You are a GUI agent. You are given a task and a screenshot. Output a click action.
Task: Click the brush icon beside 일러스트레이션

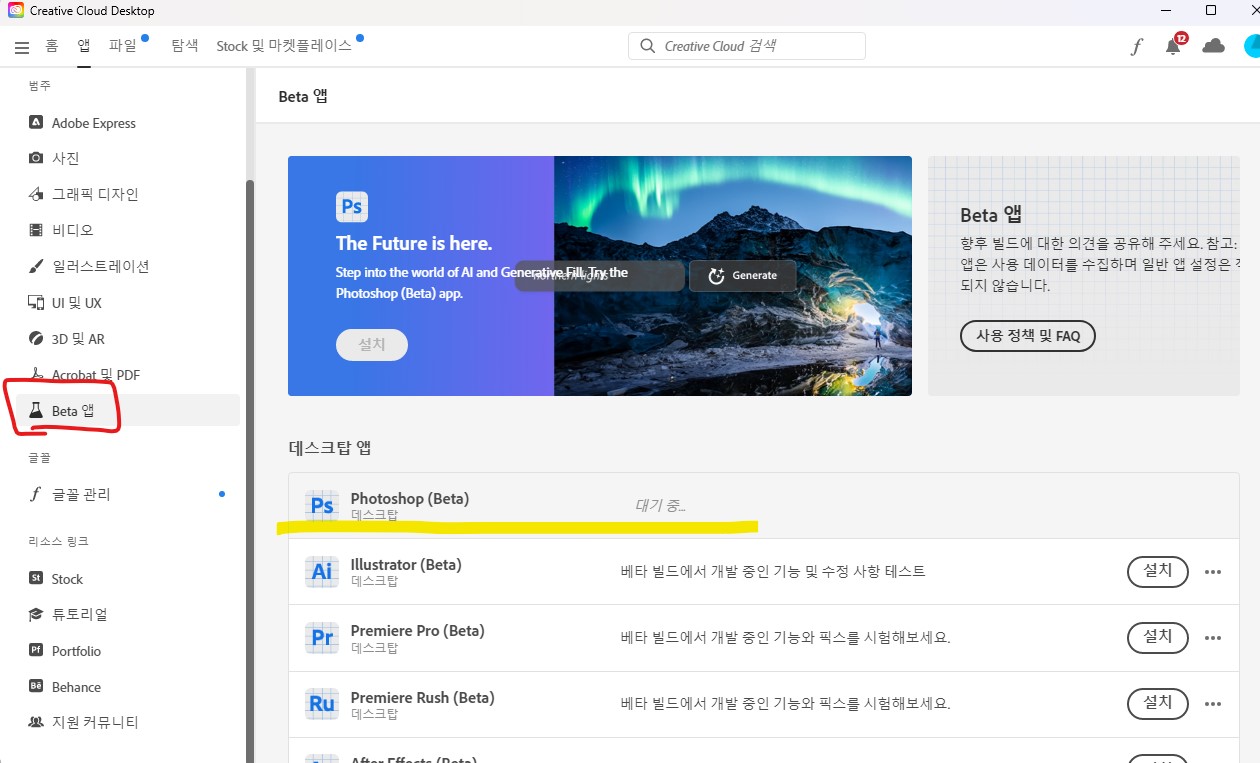[36, 266]
